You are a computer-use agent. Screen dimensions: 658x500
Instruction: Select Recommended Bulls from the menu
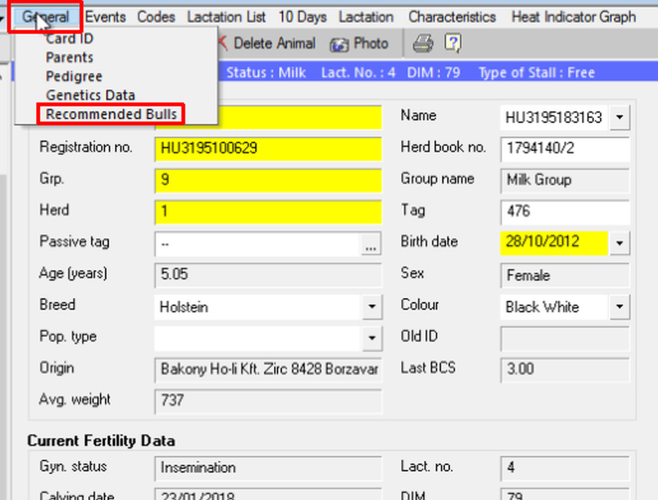coord(111,114)
